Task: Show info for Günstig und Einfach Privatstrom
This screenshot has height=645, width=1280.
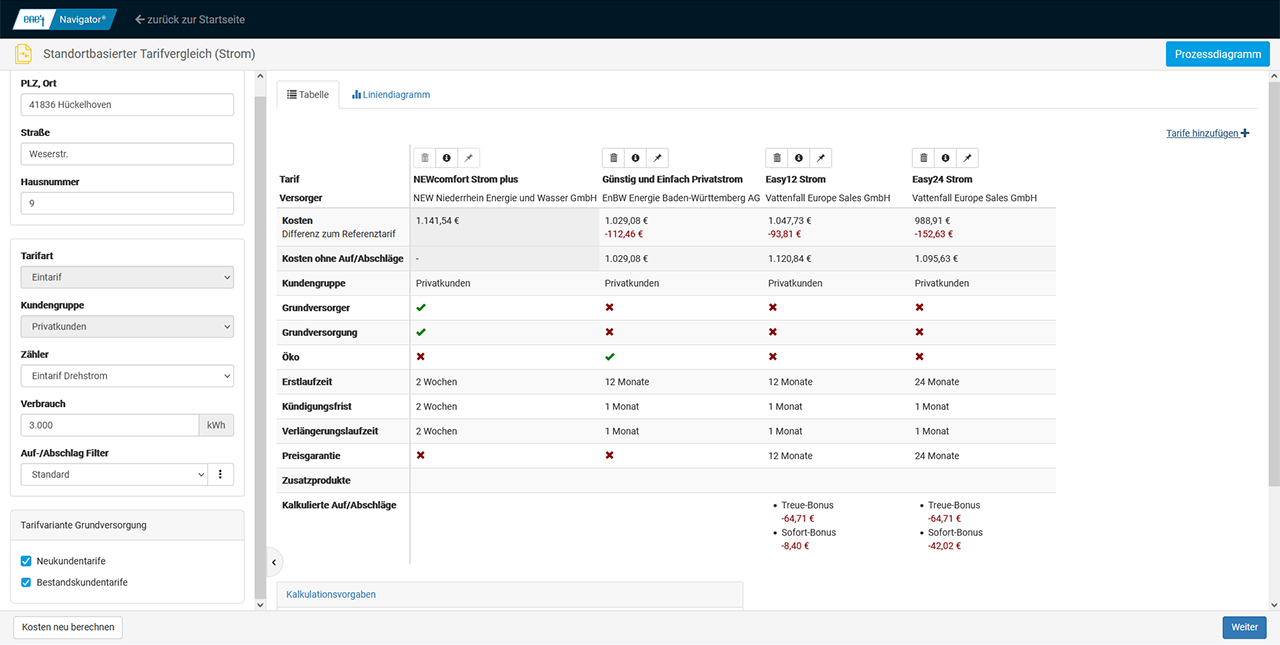Action: [x=635, y=158]
